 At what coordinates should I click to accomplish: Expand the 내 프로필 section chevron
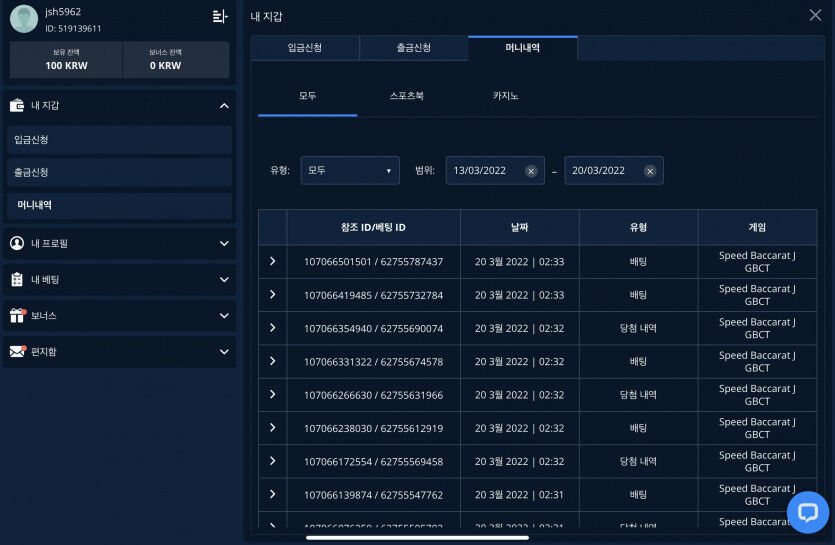click(224, 243)
